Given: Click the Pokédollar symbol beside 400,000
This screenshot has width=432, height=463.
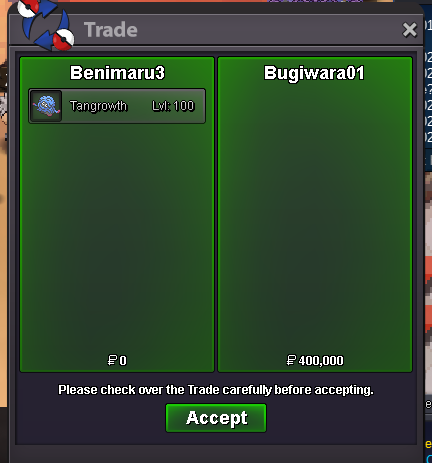Looking at the screenshot, I should coord(291,360).
